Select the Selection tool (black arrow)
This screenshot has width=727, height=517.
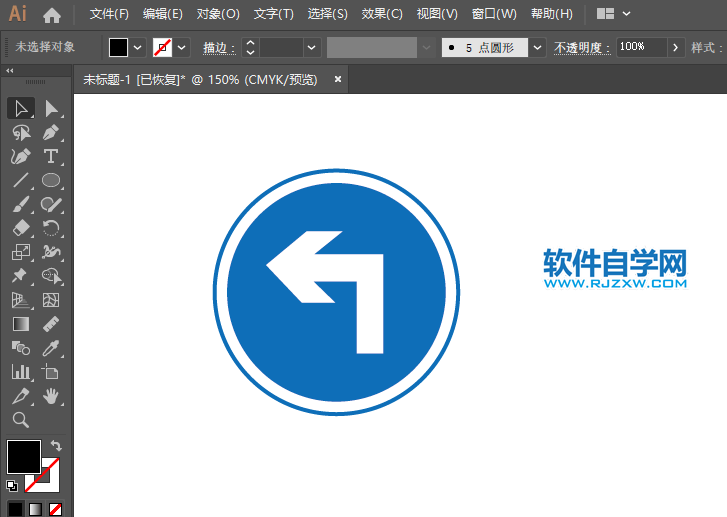click(21, 109)
